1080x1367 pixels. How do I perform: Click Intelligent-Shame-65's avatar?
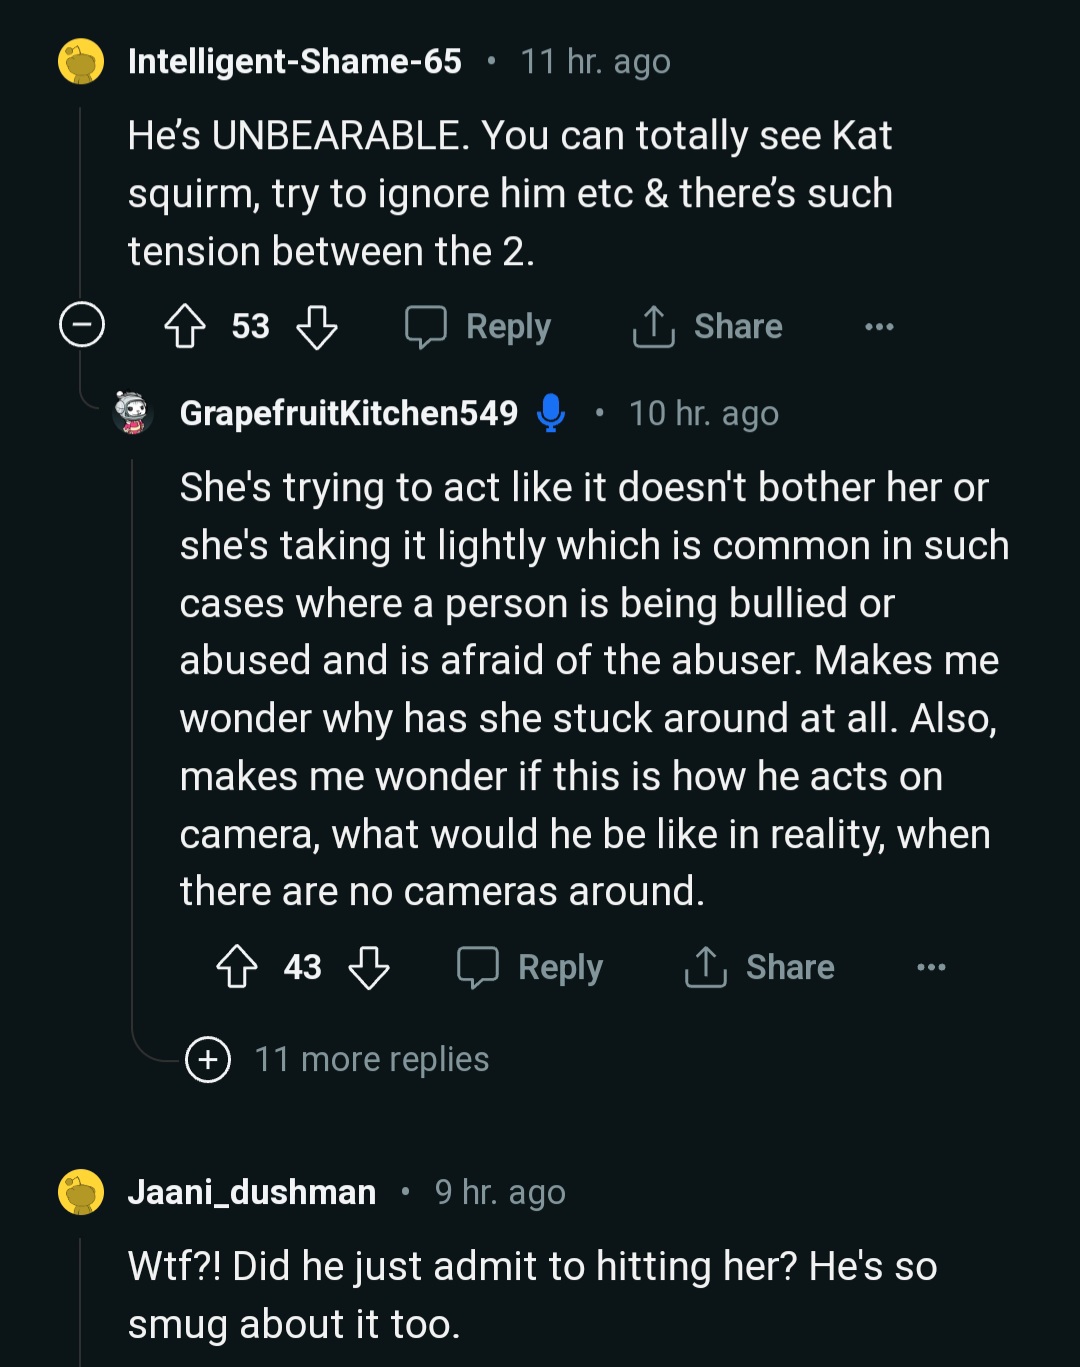point(81,62)
